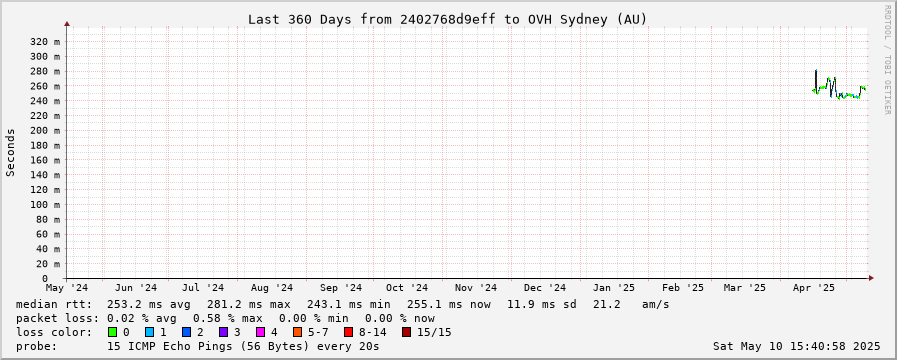Click the '281.2 ms max' value
This screenshot has height=360, width=897.
pos(249,304)
